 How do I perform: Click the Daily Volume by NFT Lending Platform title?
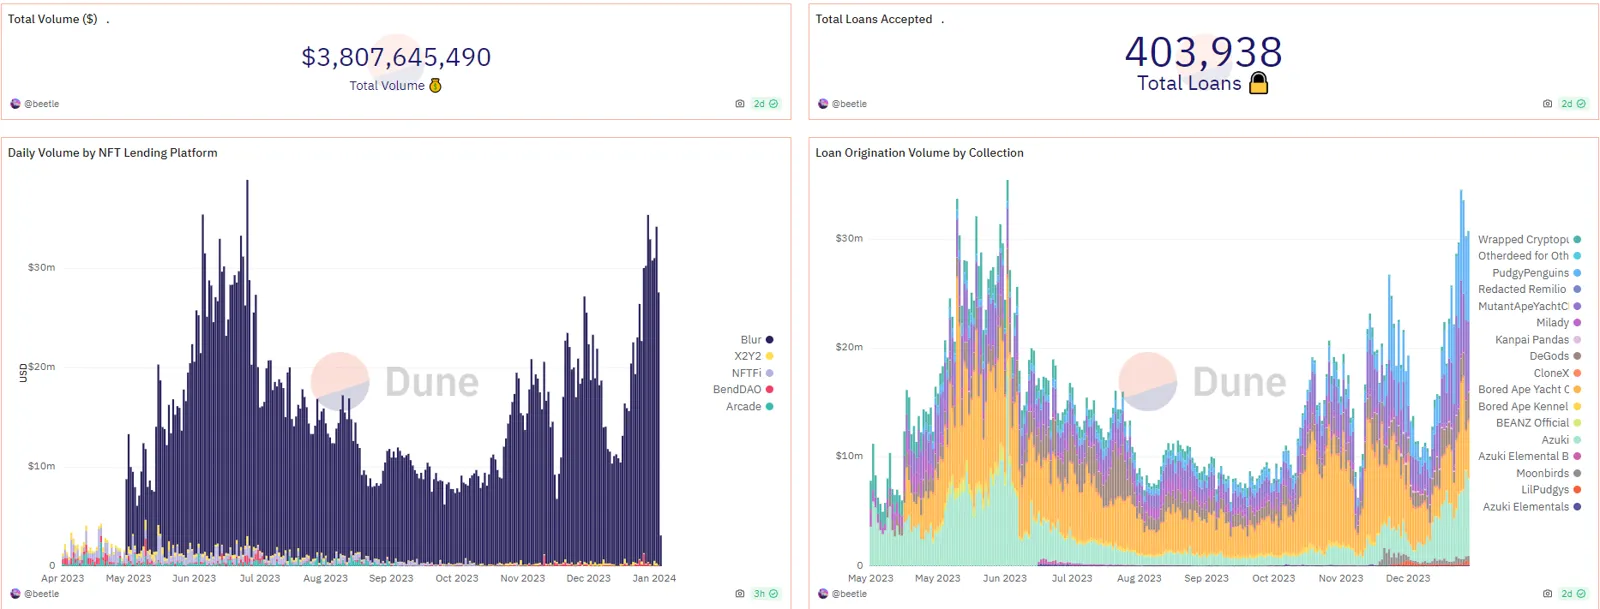pyautogui.click(x=113, y=153)
